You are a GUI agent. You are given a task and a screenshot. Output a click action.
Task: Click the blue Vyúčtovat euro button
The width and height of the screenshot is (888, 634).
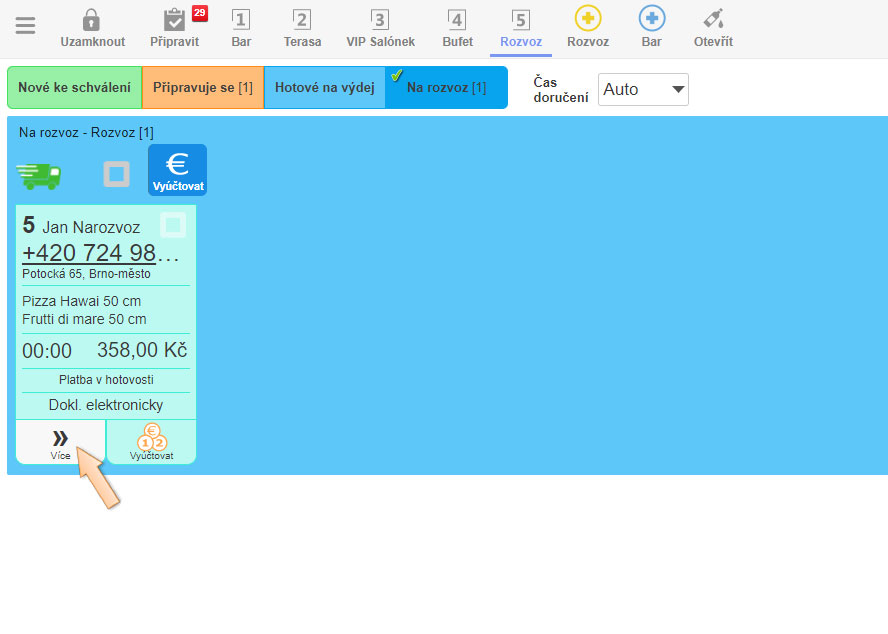point(177,170)
